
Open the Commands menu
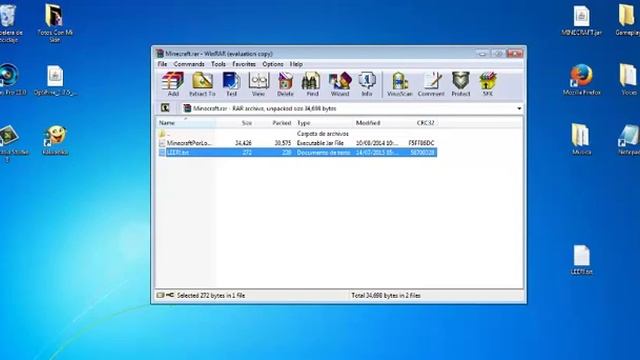point(189,64)
